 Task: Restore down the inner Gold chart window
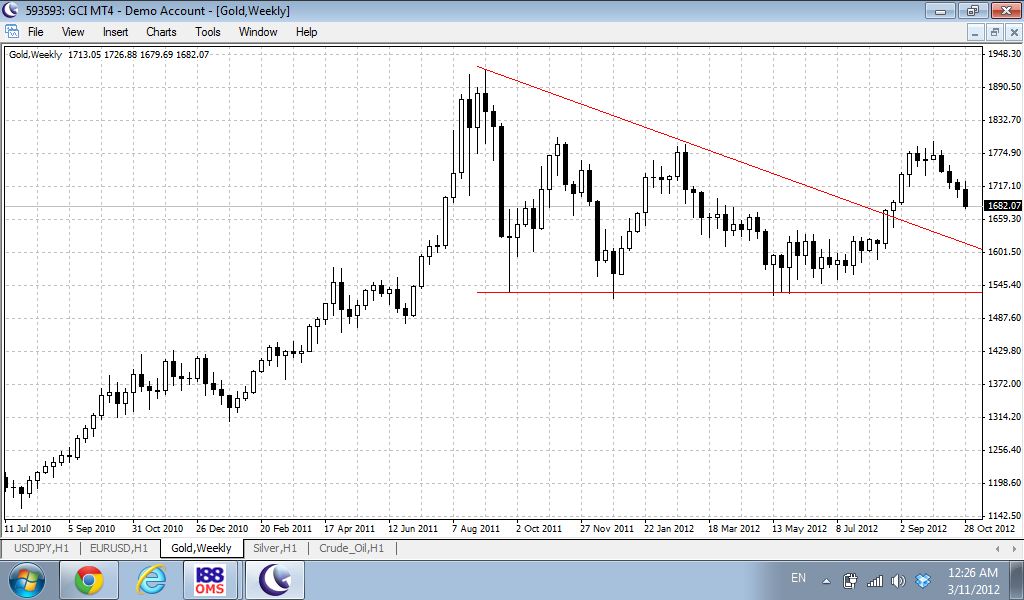coord(994,32)
